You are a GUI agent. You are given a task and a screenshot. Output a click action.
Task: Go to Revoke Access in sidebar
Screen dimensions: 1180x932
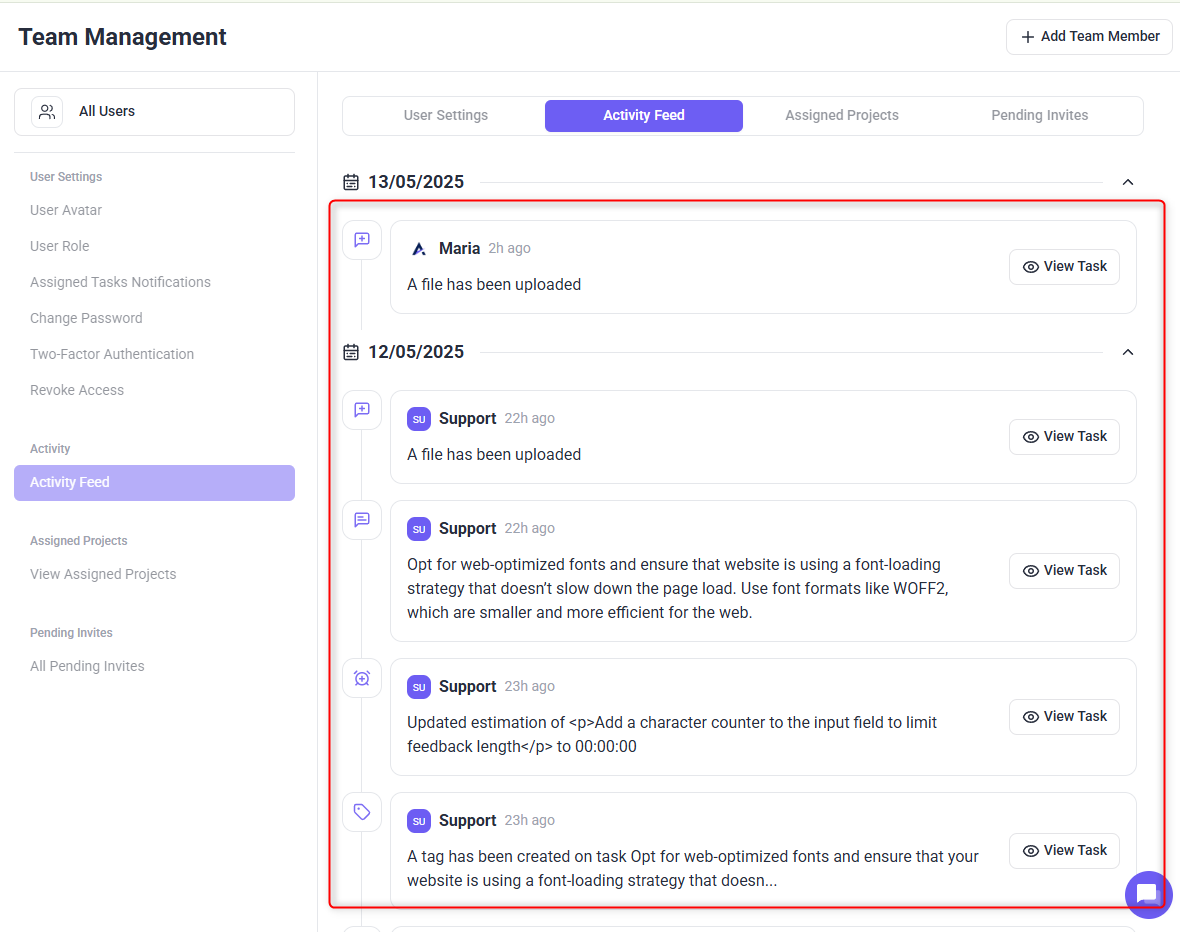point(77,390)
